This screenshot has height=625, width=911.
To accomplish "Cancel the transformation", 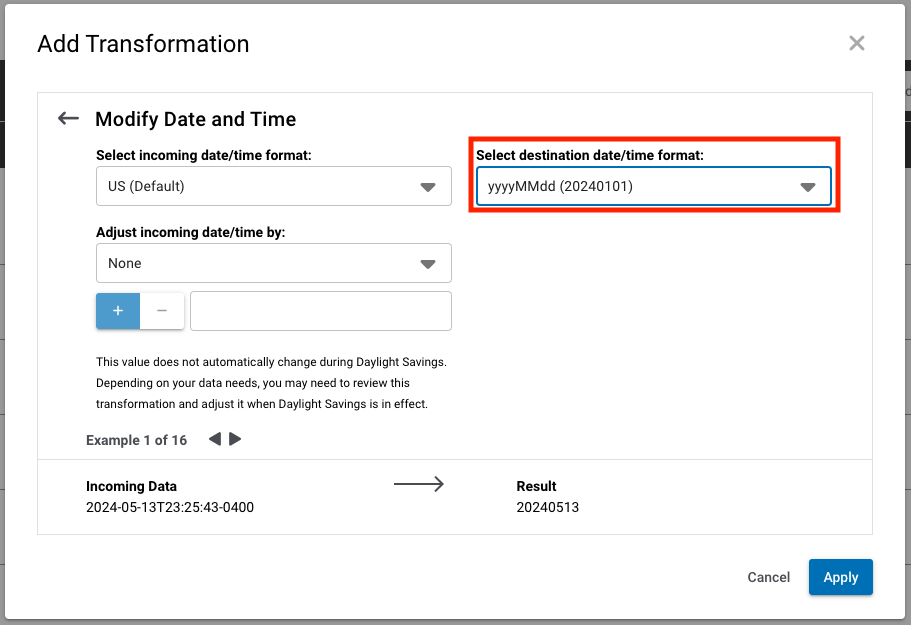I will click(x=769, y=577).
